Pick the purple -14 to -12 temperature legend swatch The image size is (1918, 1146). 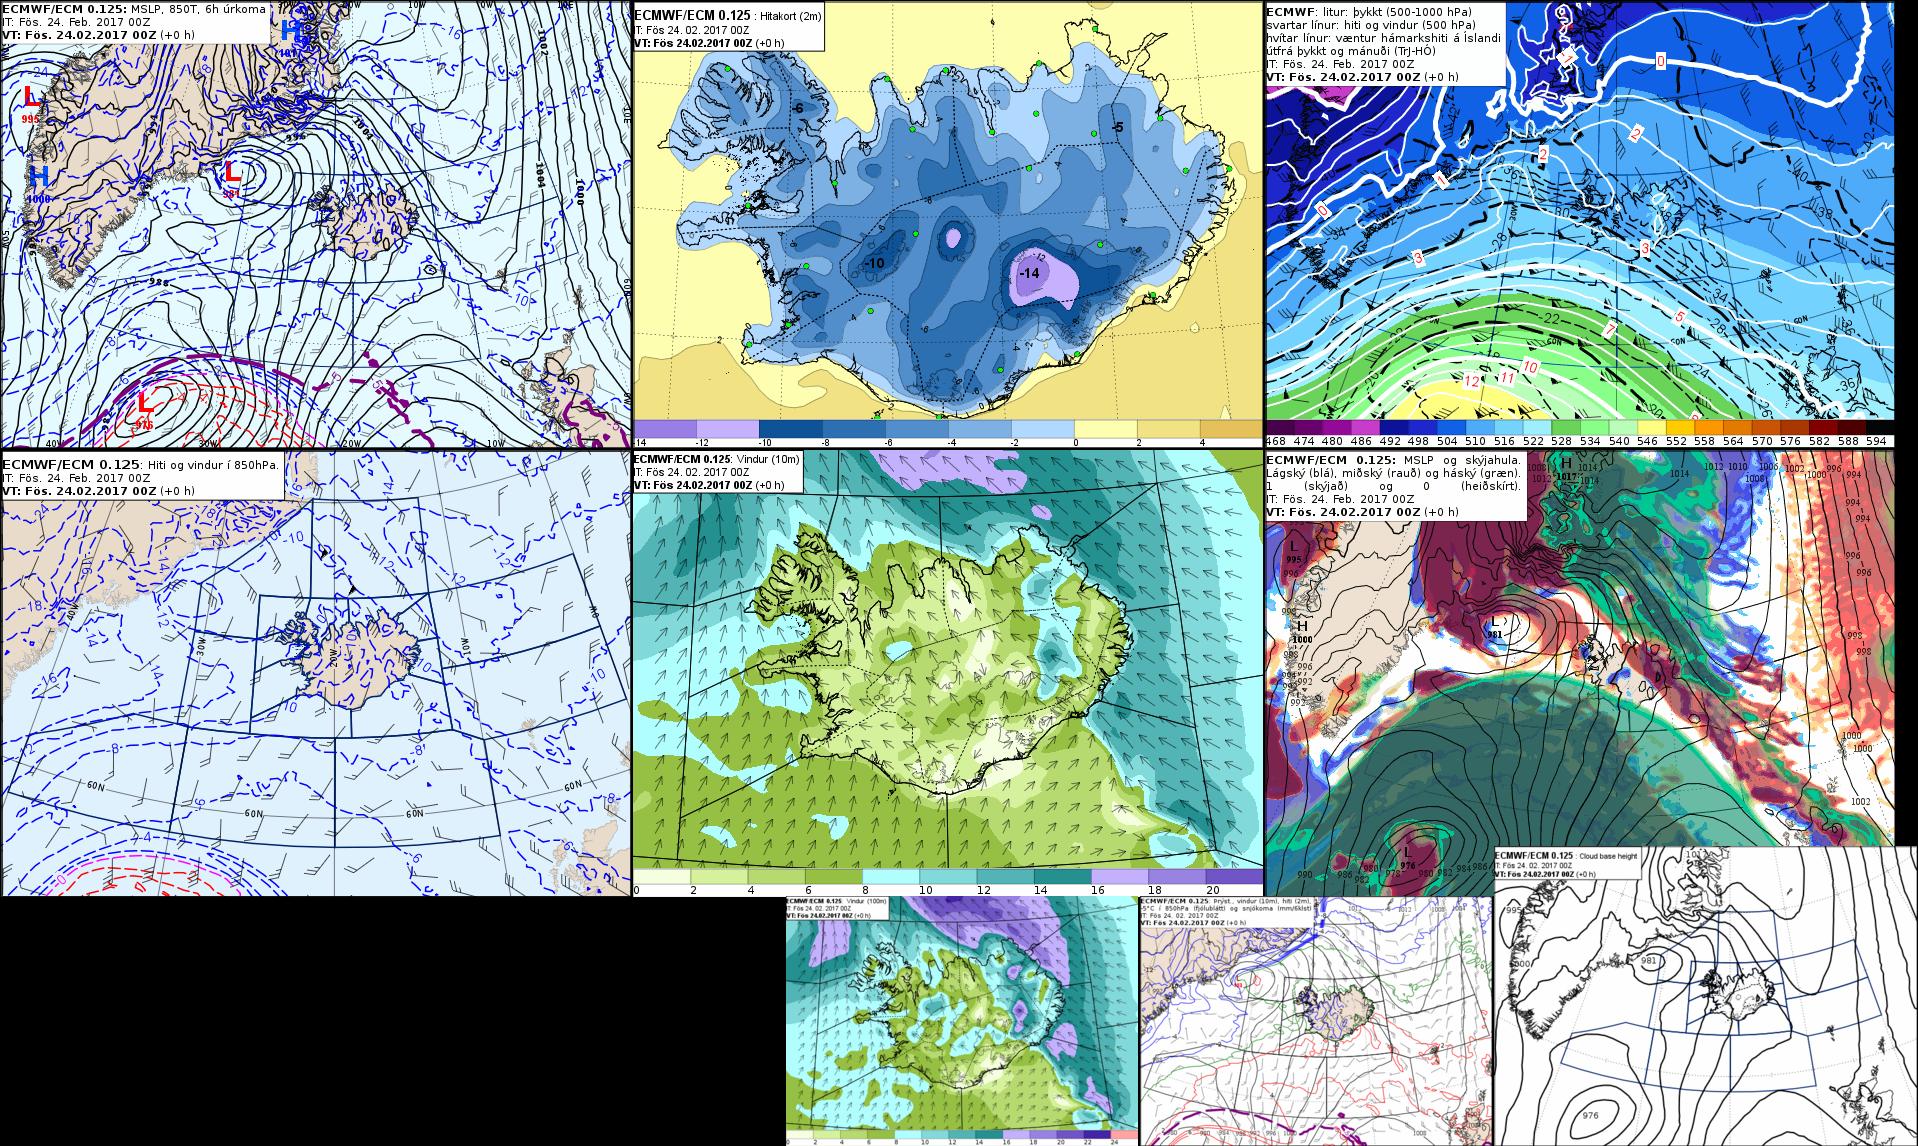pyautogui.click(x=667, y=428)
